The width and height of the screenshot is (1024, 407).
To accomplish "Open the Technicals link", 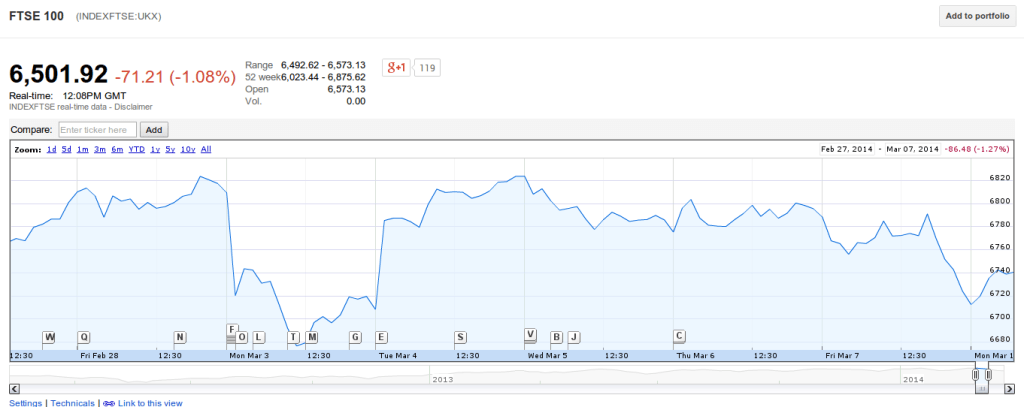I will [72, 403].
